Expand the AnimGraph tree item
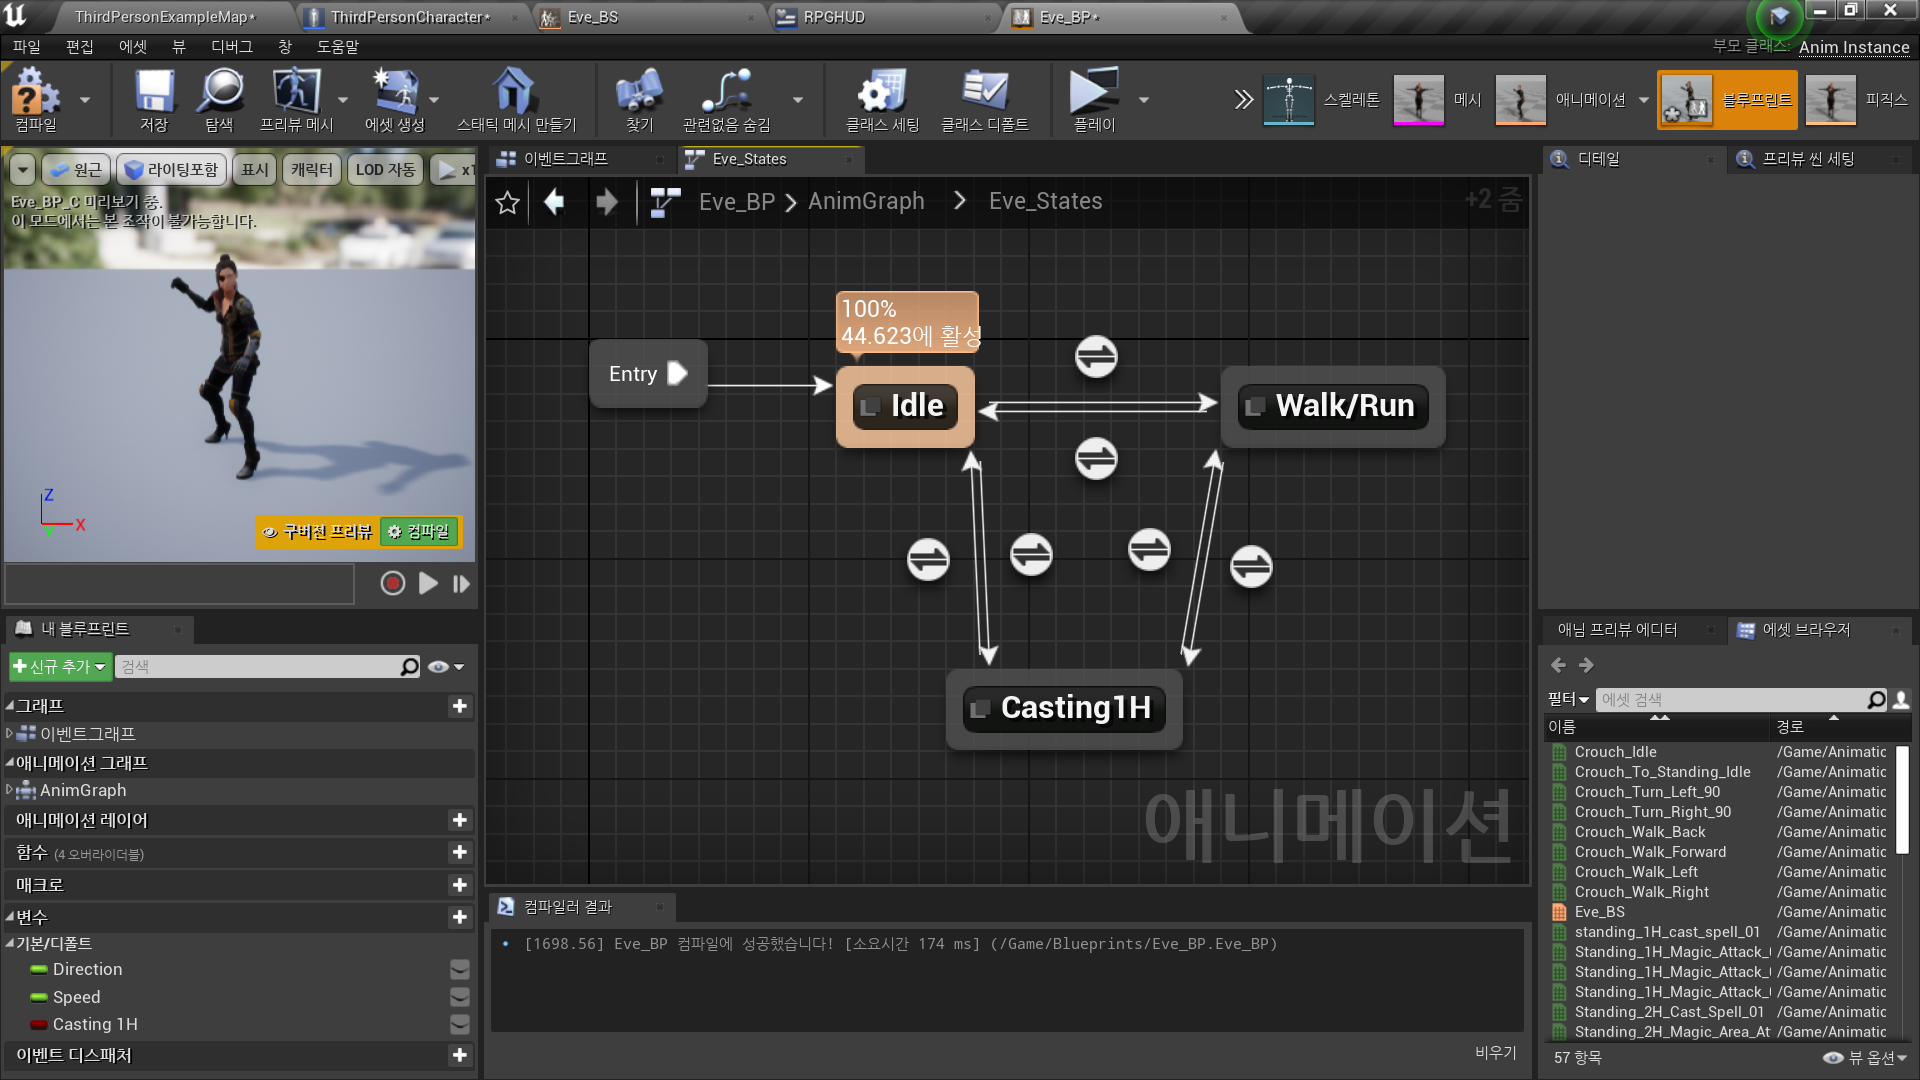Screen dimensions: 1920x1080 click(x=9, y=790)
